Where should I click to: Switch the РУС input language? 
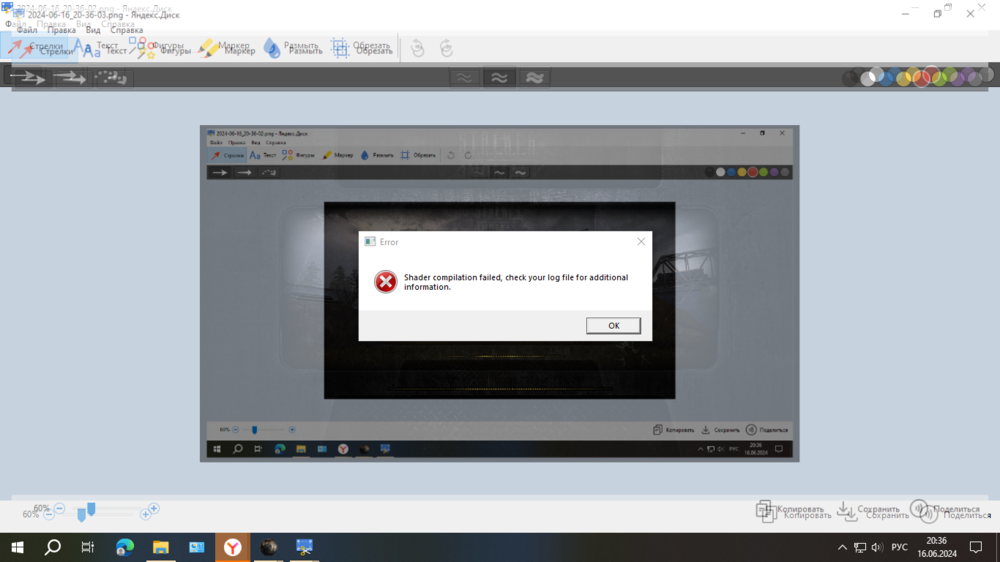click(899, 547)
